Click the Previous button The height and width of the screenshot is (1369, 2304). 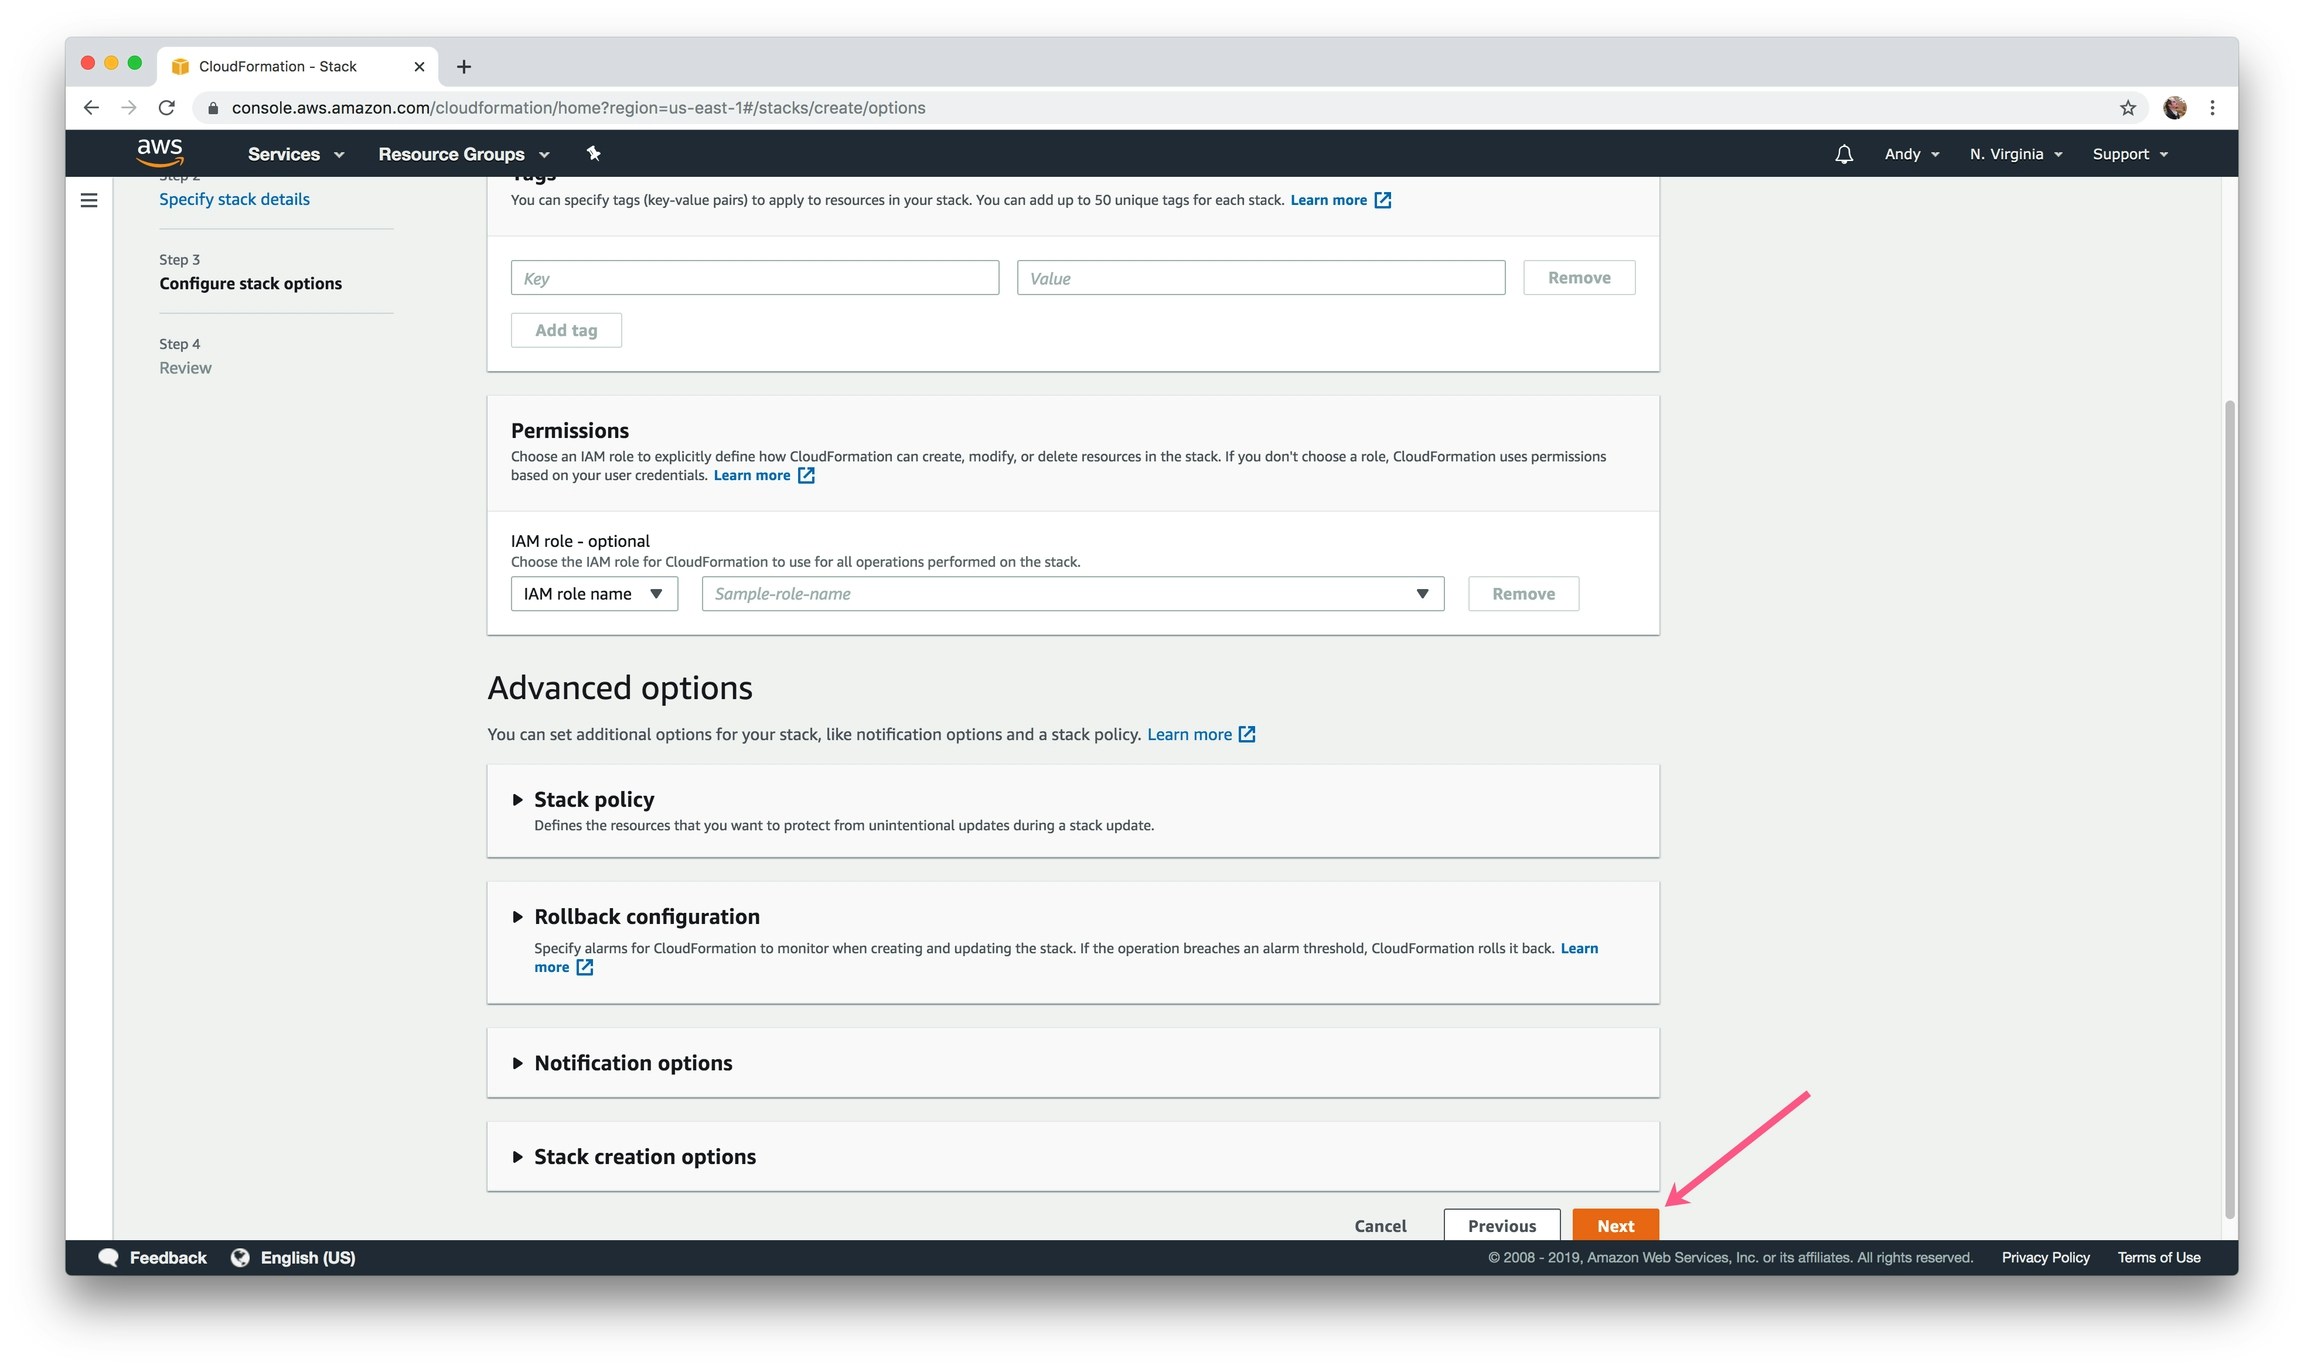coord(1502,1225)
